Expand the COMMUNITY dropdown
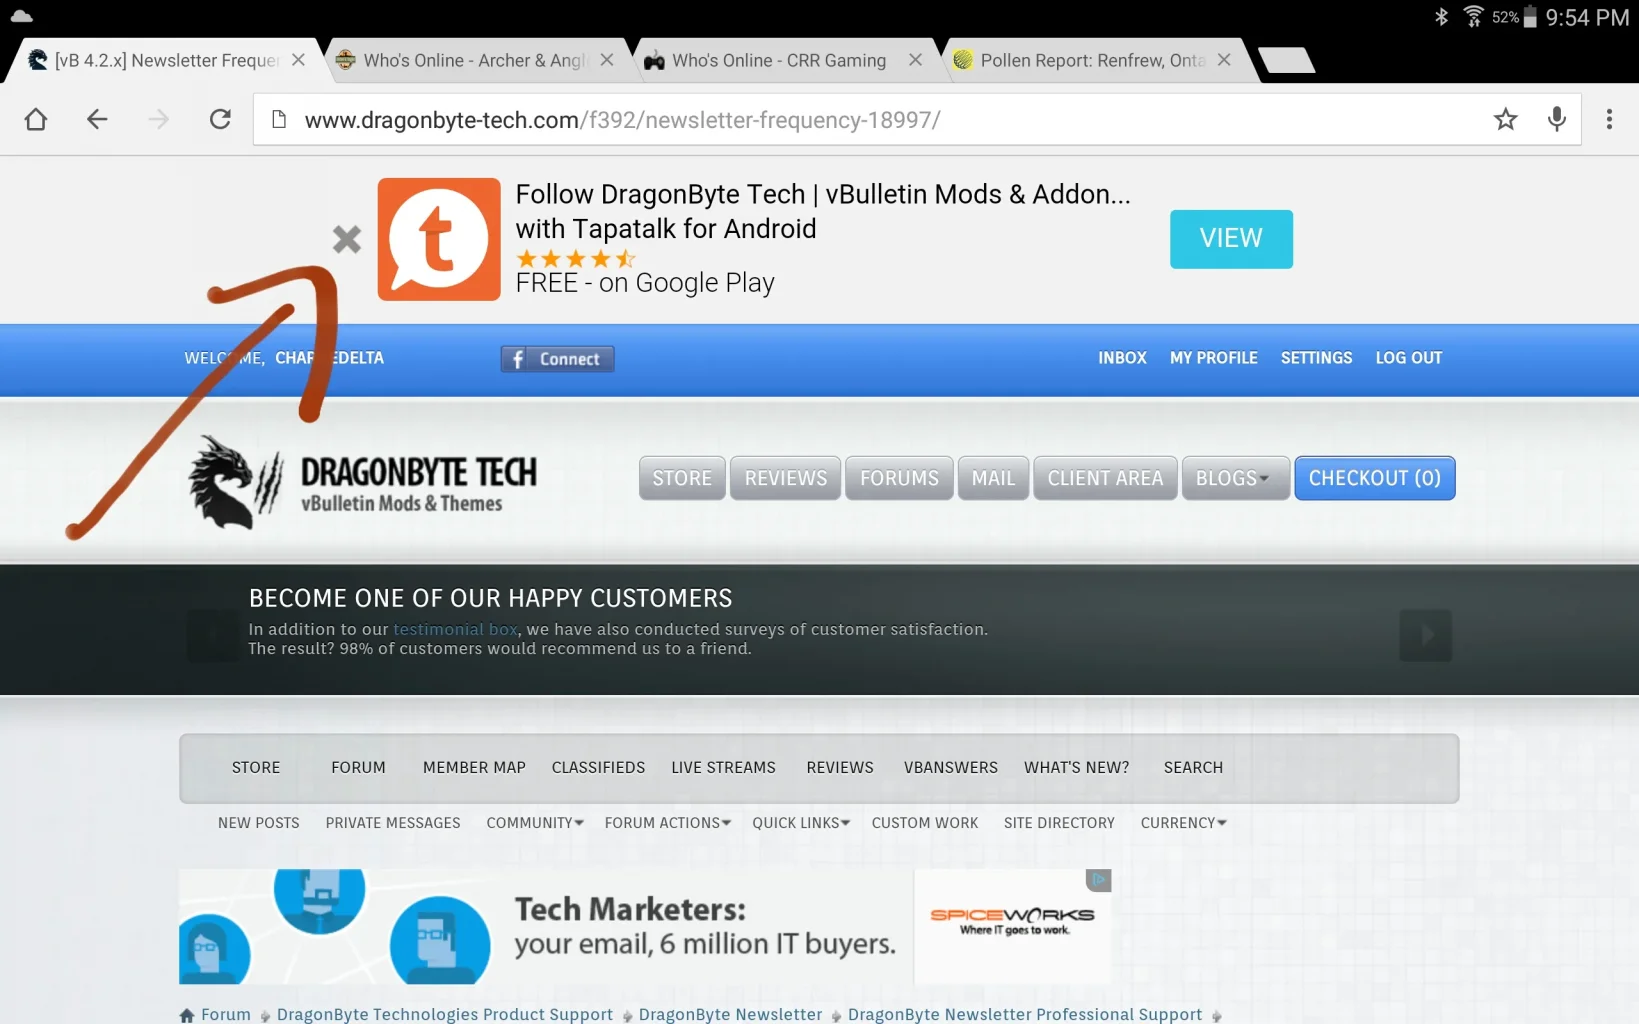Image resolution: width=1639 pixels, height=1024 pixels. [x=535, y=823]
